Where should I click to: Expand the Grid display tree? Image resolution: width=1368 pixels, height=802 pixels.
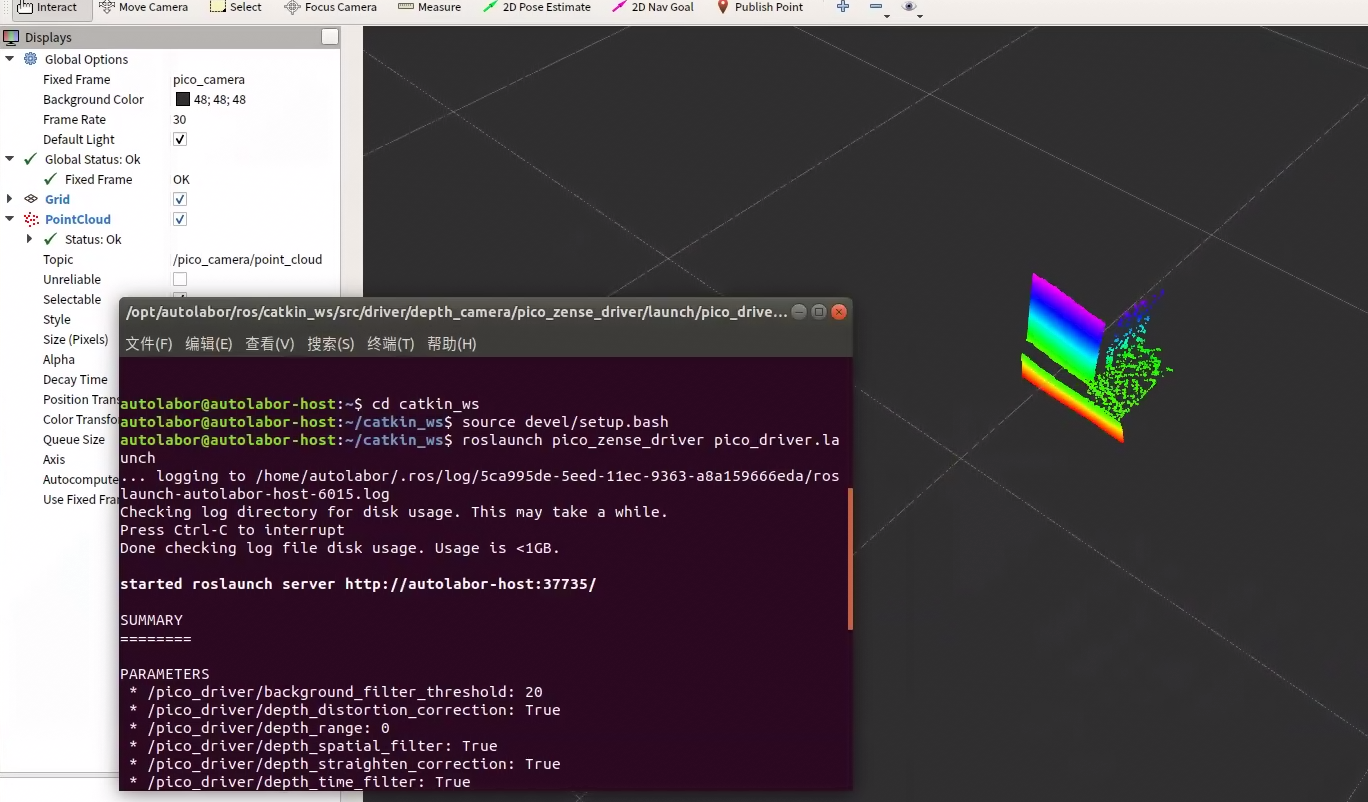[x=10, y=199]
